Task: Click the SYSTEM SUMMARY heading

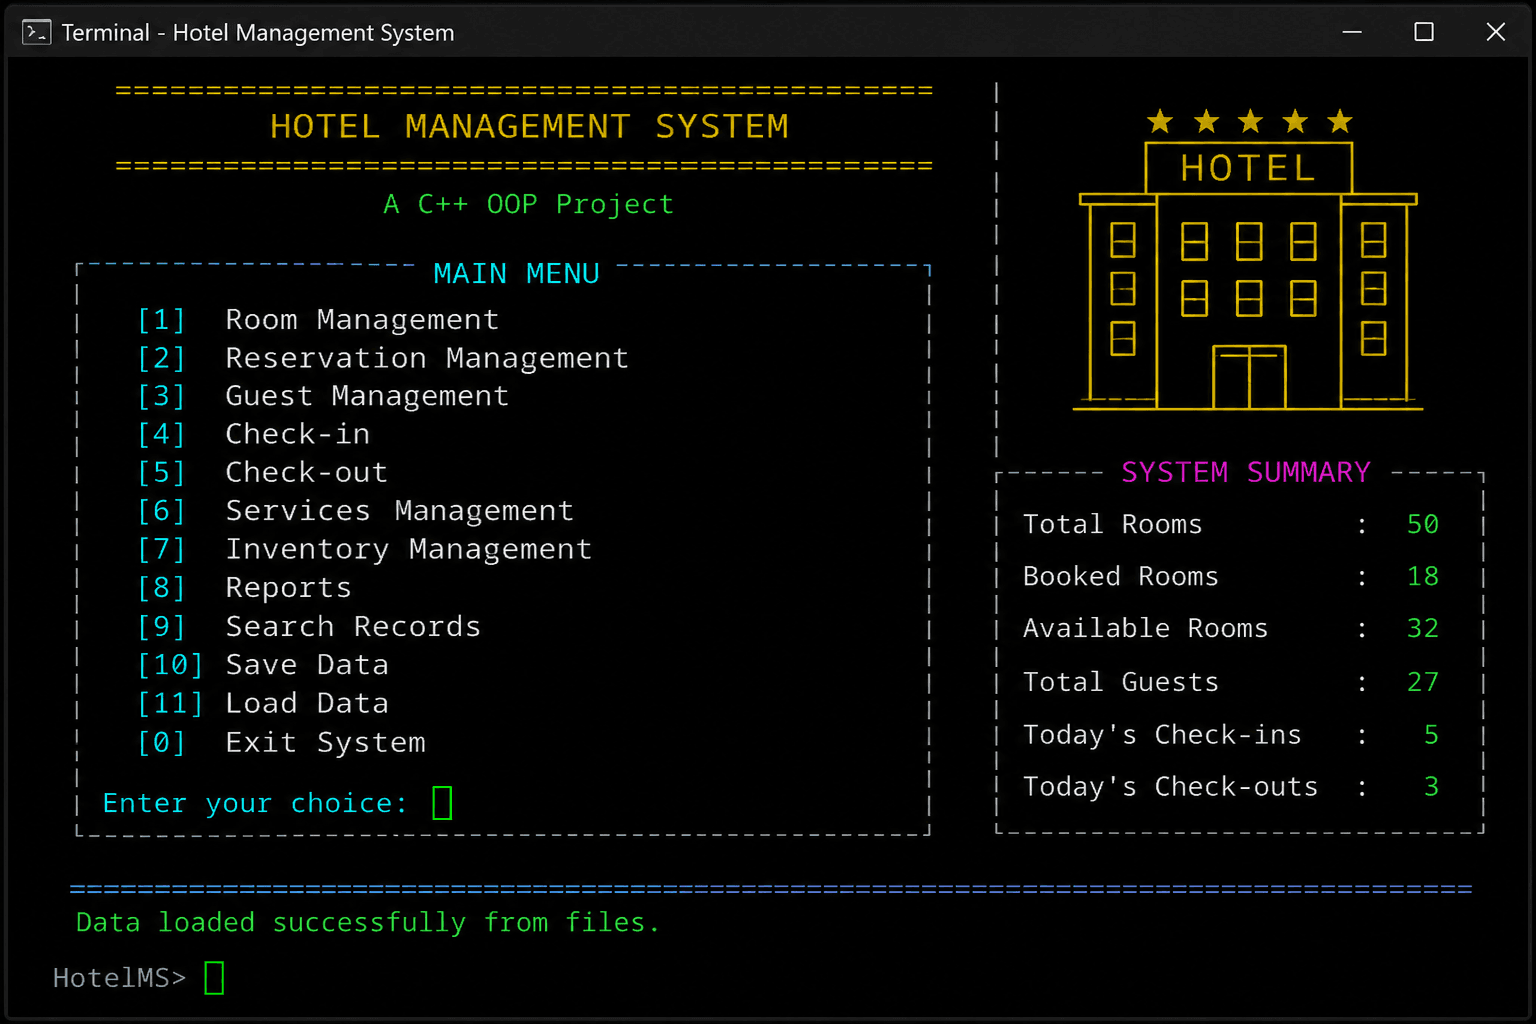Action: 1246,472
